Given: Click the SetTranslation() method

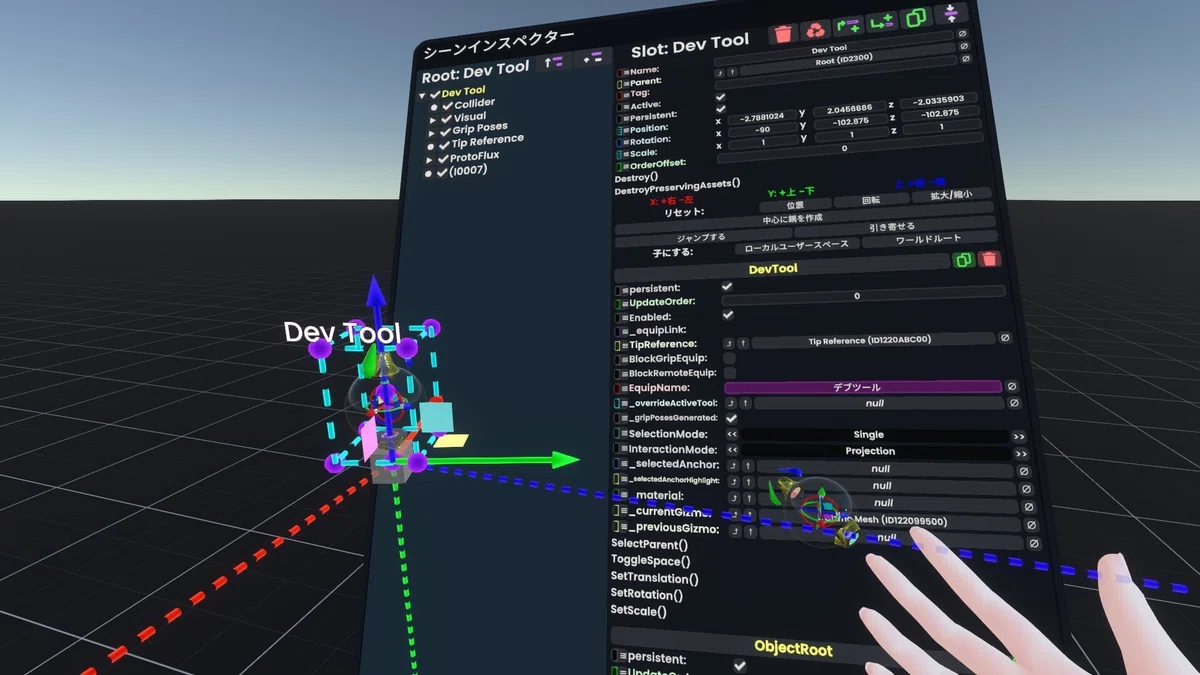Looking at the screenshot, I should [655, 577].
